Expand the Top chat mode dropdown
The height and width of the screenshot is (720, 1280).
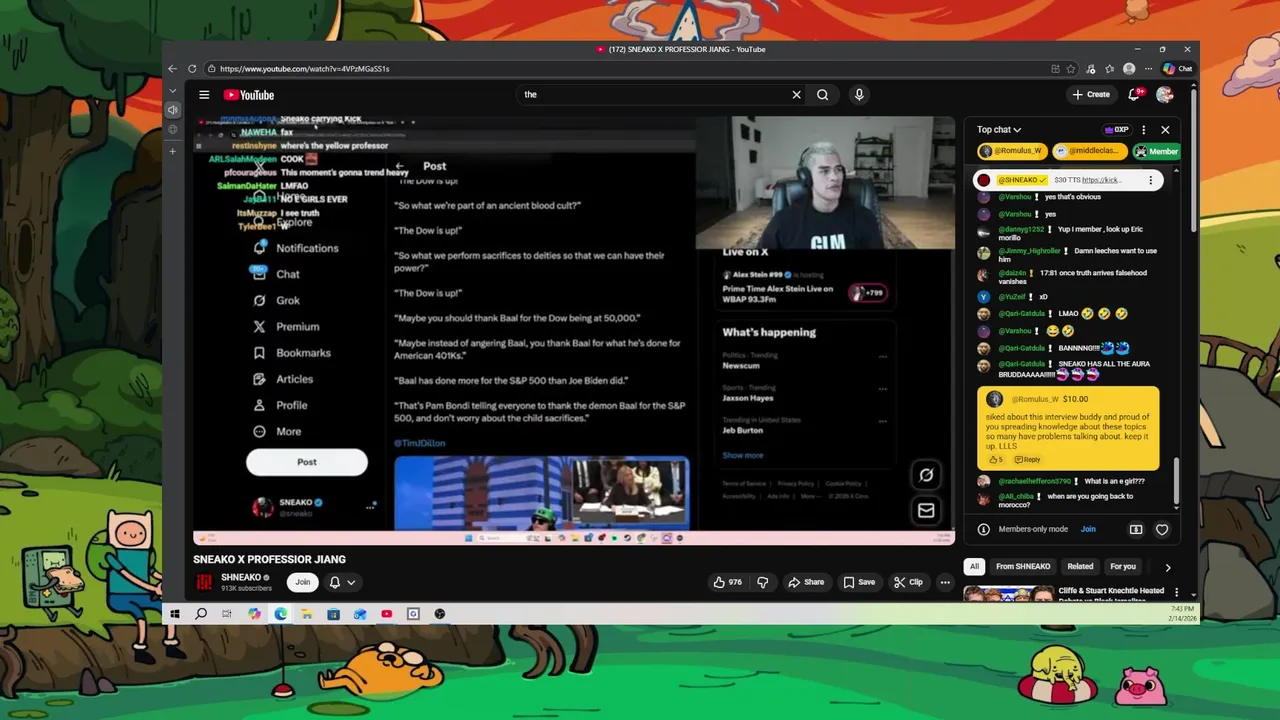pos(999,130)
